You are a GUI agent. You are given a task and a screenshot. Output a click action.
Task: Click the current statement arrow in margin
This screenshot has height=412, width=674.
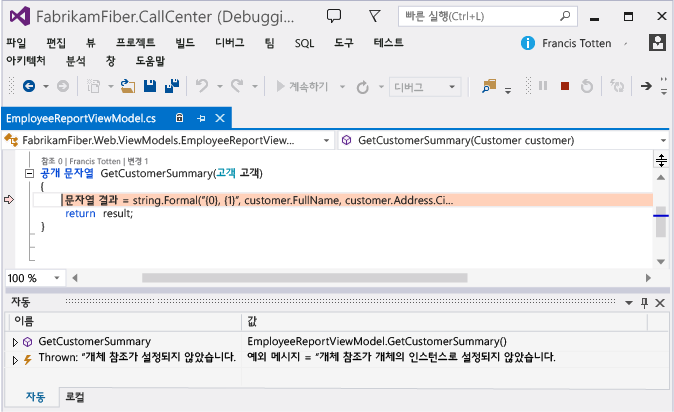9,200
